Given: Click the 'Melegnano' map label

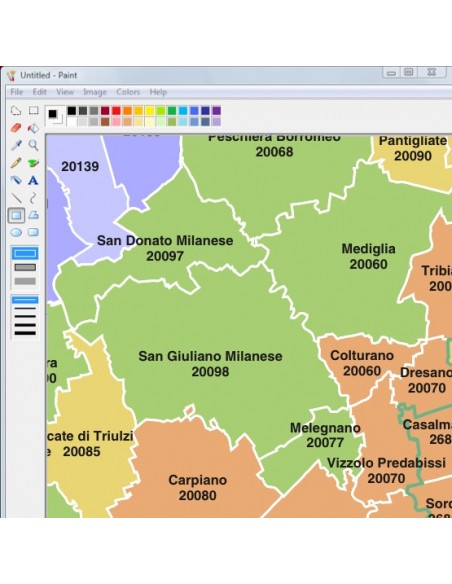Looking at the screenshot, I should [325, 428].
